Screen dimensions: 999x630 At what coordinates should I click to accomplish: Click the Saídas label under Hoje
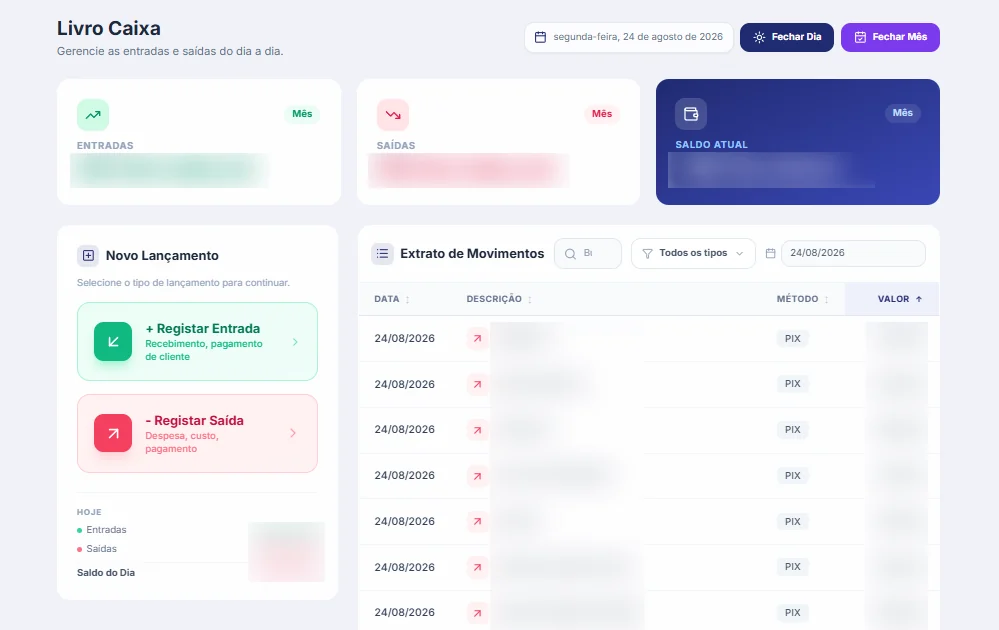[101, 548]
